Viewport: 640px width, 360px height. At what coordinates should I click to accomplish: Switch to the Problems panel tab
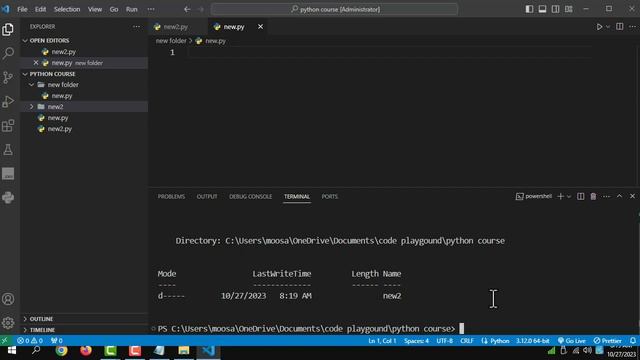pos(171,196)
